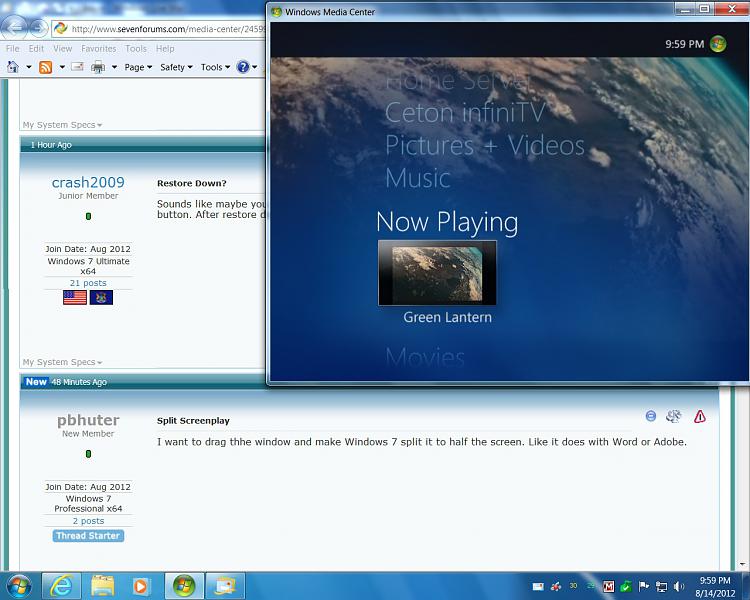Select Movies in Media Center menu
This screenshot has width=750, height=600.
click(x=425, y=357)
